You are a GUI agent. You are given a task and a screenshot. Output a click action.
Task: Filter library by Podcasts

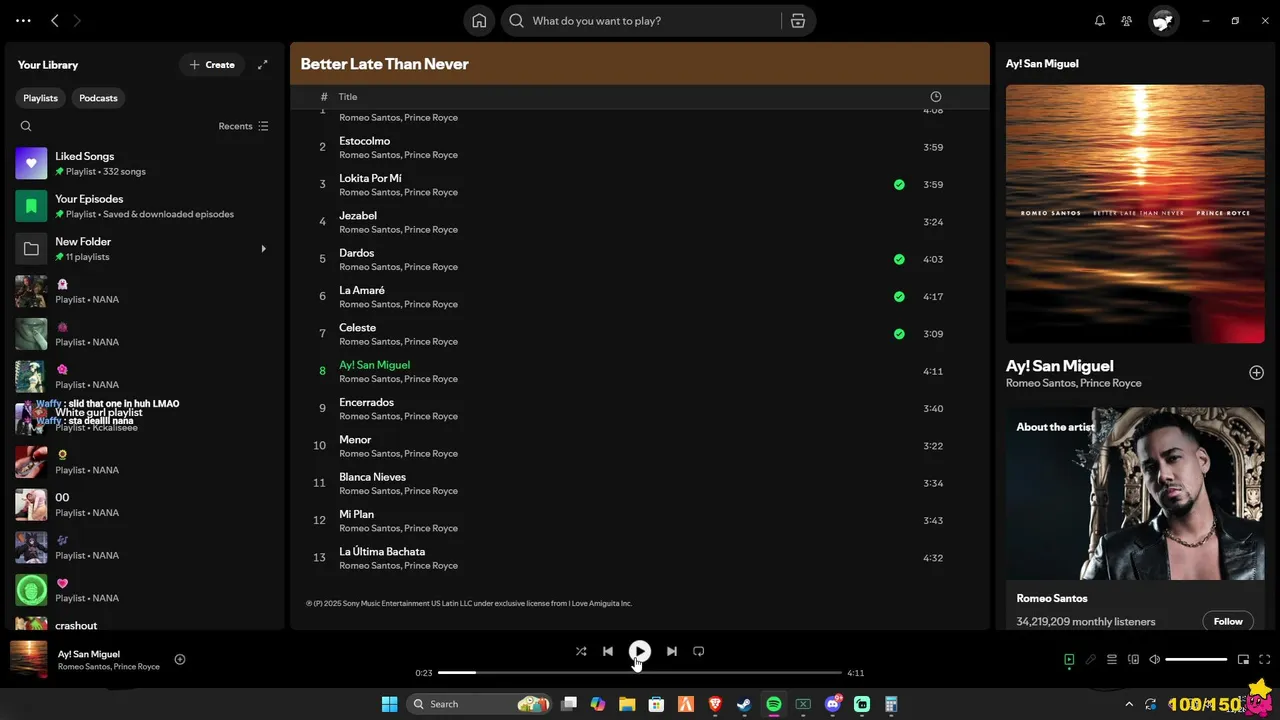click(98, 98)
